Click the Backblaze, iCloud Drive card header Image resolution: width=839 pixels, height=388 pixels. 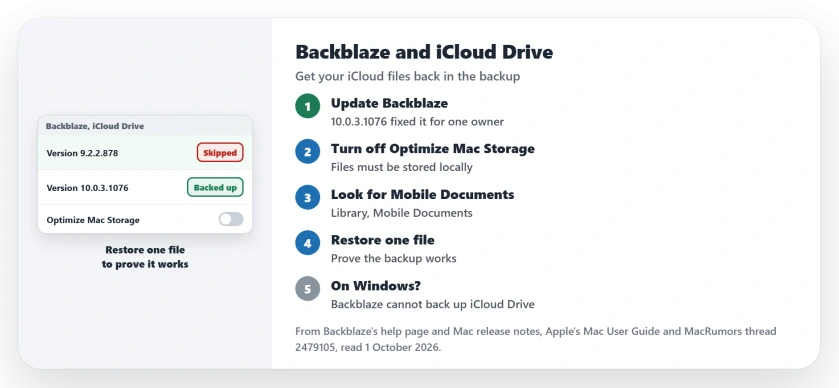[145, 126]
